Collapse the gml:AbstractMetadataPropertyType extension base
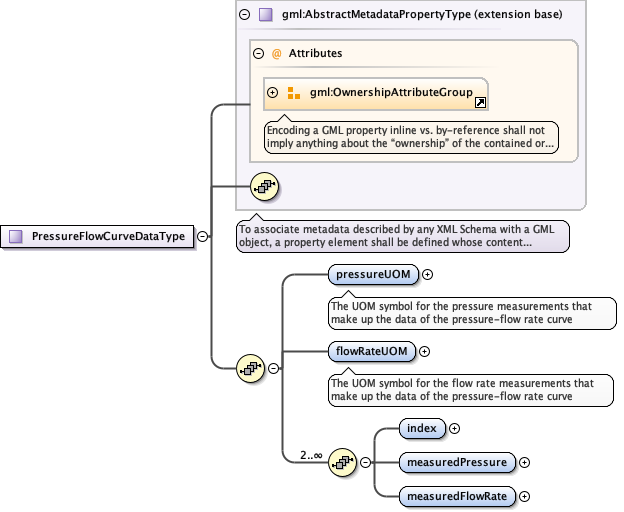 (x=244, y=15)
